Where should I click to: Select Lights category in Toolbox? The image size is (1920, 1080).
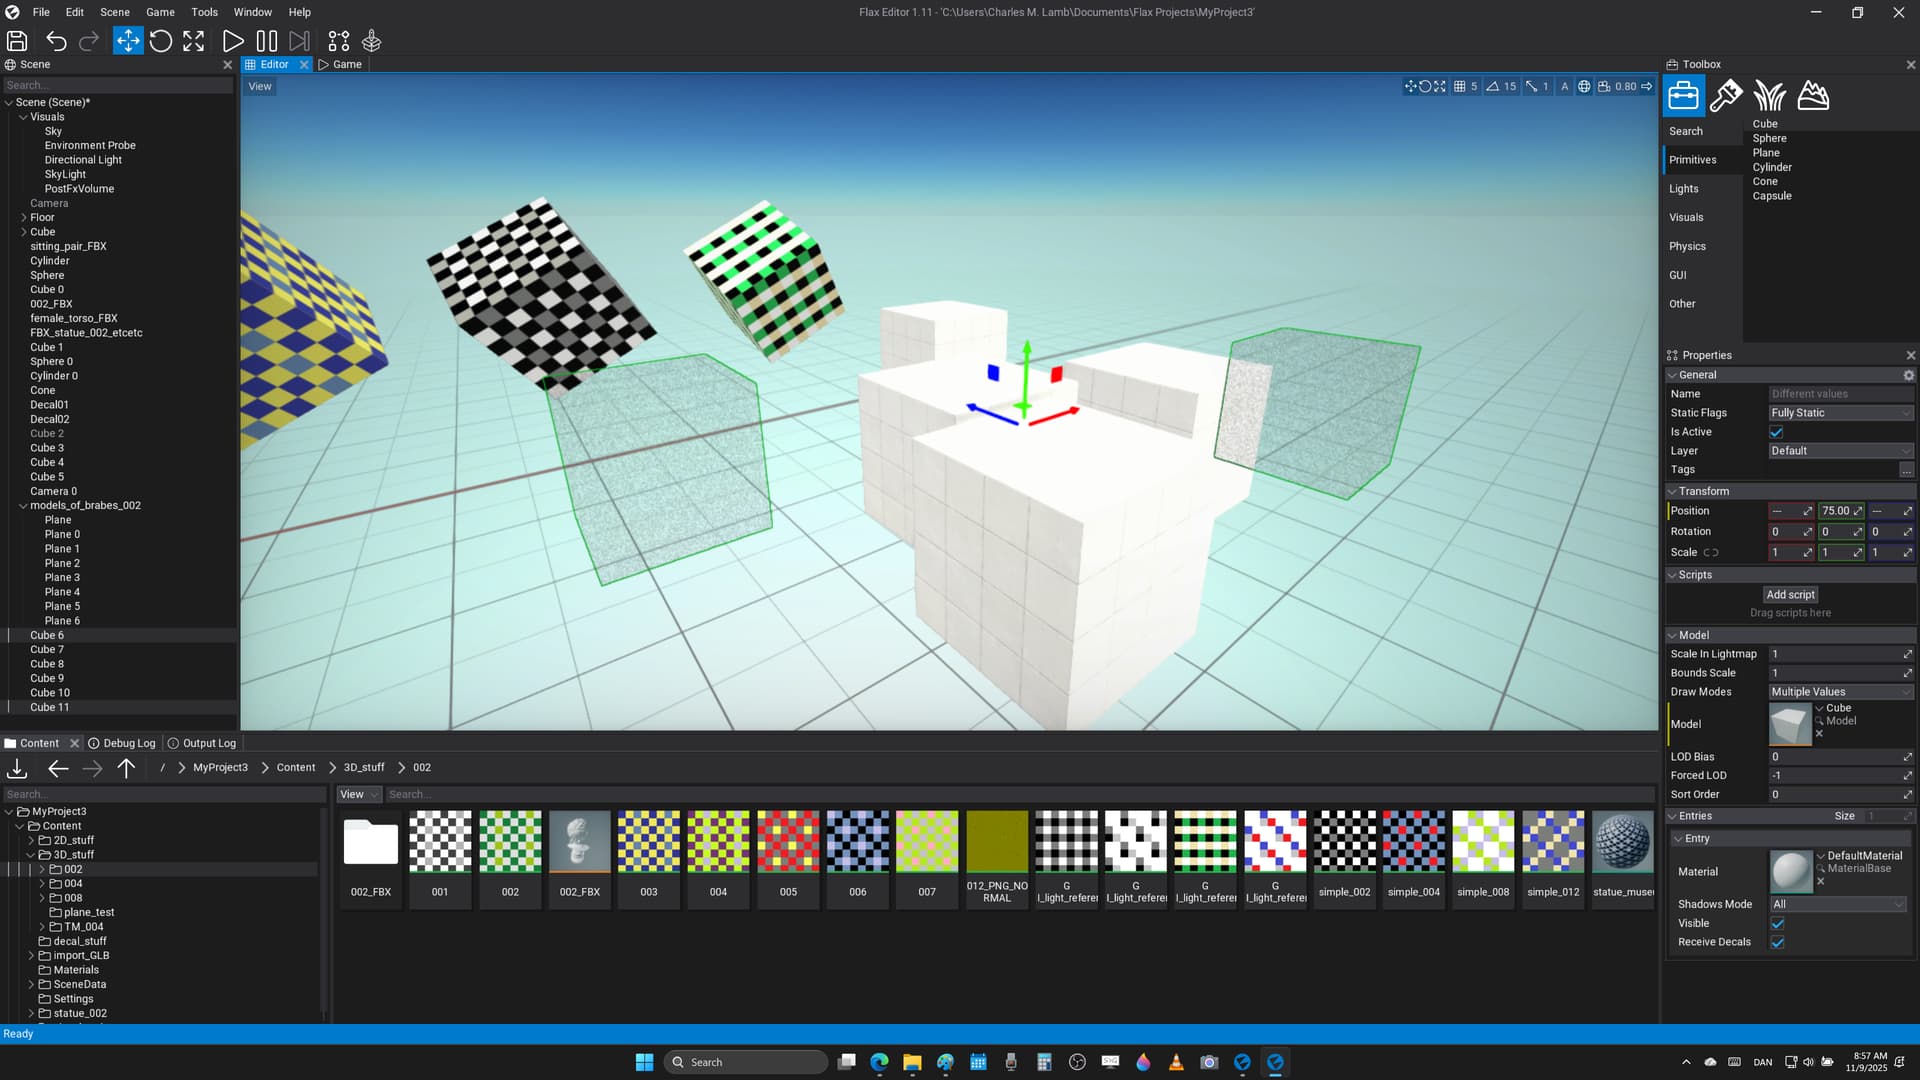[x=1684, y=189]
